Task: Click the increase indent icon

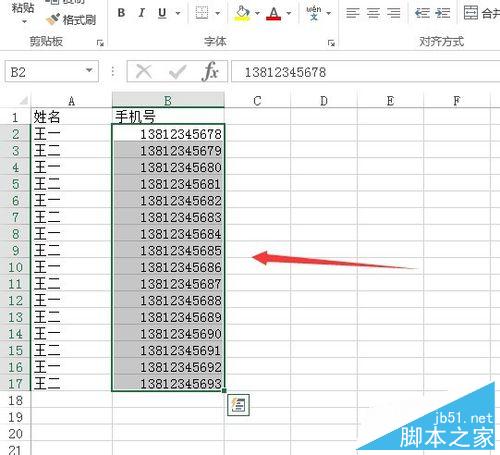Action: pos(442,13)
